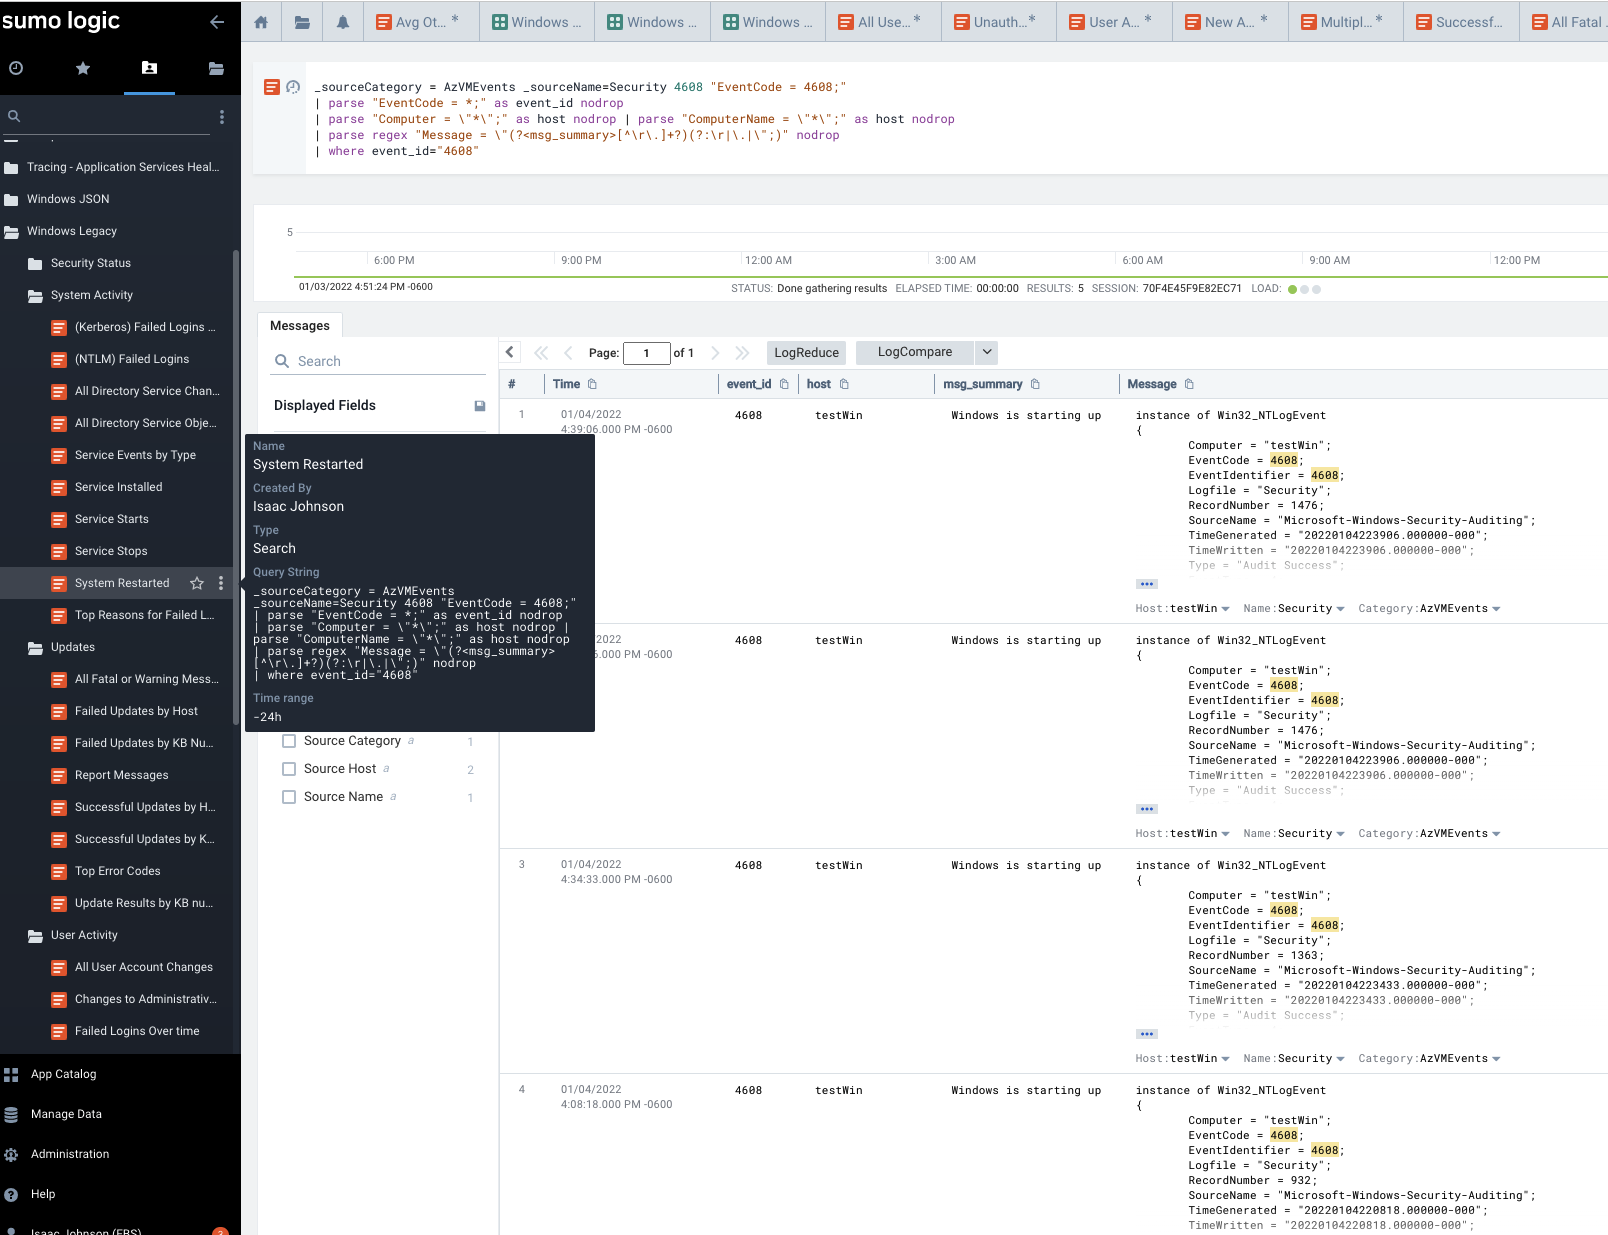Click the field browser Search box
This screenshot has height=1235, width=1608.
(378, 361)
